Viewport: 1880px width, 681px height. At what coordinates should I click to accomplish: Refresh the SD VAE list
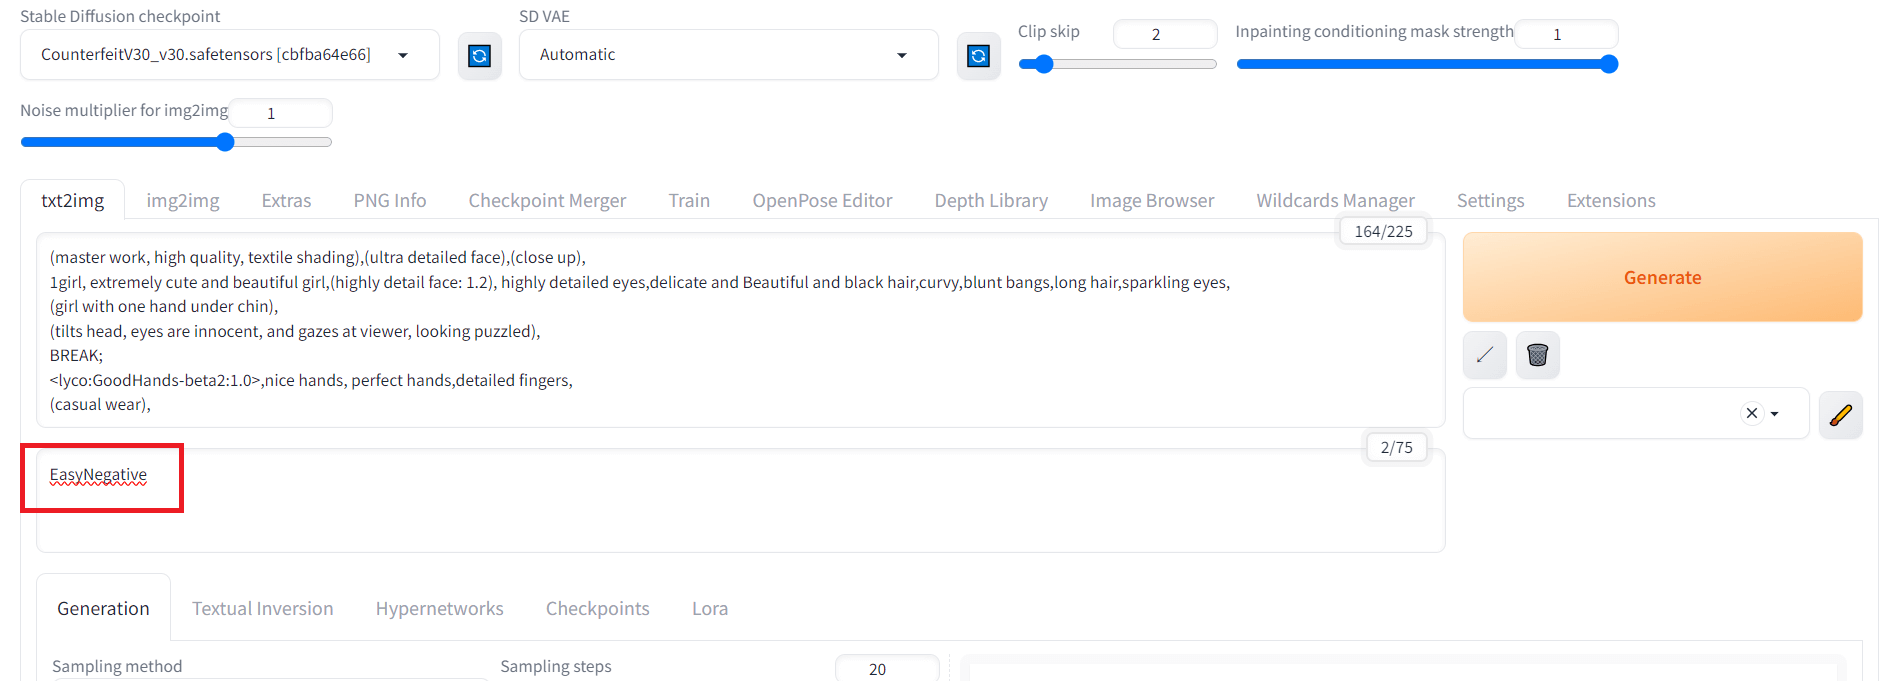click(978, 56)
